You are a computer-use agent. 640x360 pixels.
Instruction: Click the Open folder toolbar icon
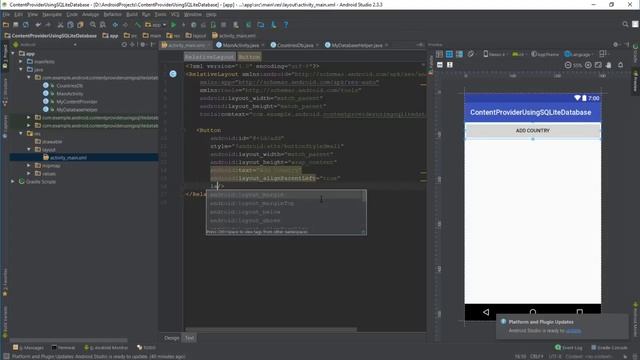click(x=6, y=25)
